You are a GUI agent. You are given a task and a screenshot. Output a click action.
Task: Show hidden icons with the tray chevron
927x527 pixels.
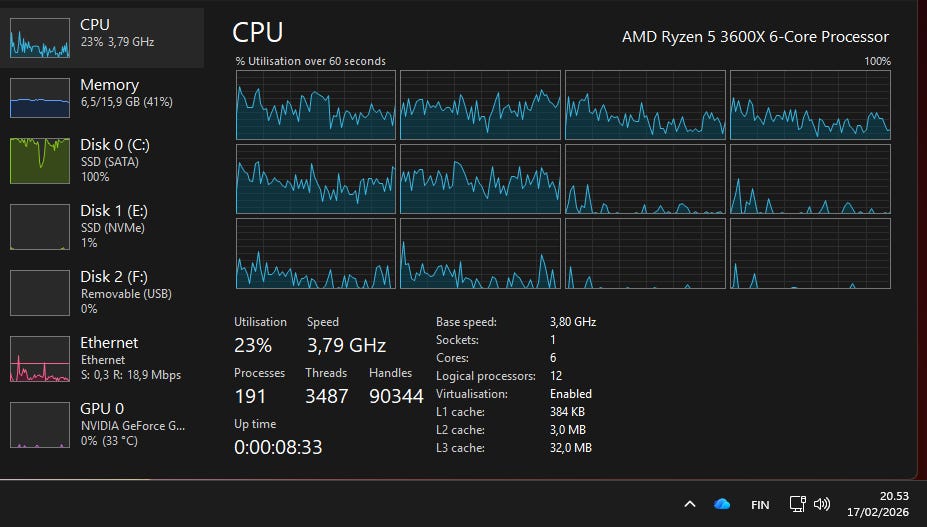[689, 504]
